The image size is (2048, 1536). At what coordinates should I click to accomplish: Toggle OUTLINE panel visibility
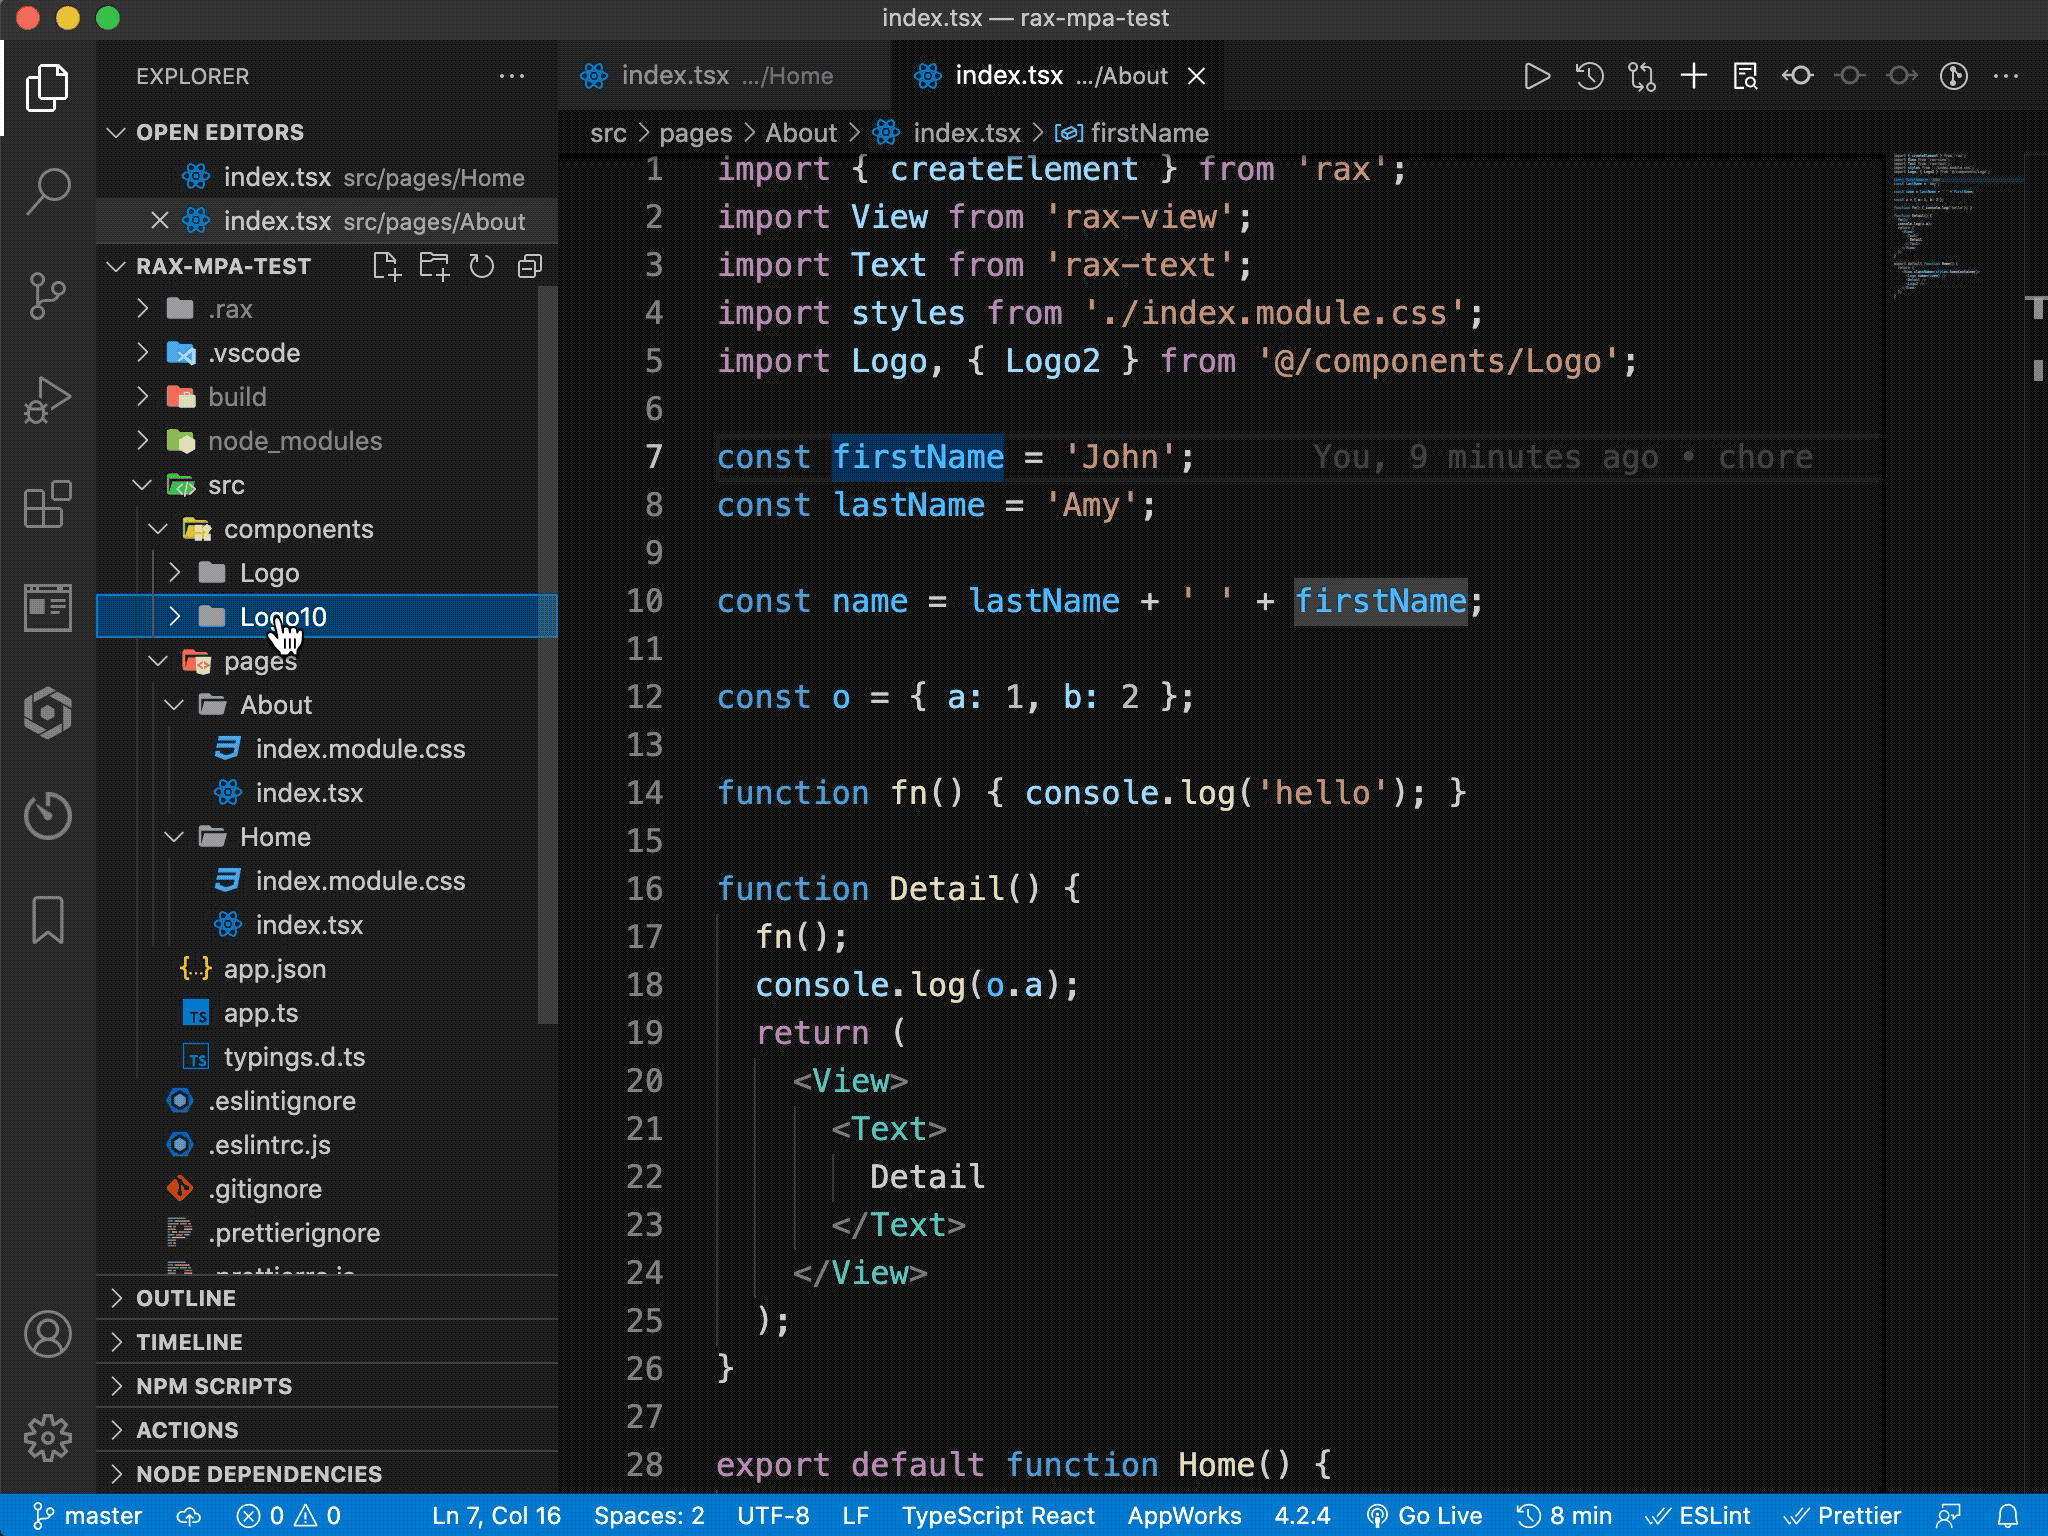click(182, 1297)
